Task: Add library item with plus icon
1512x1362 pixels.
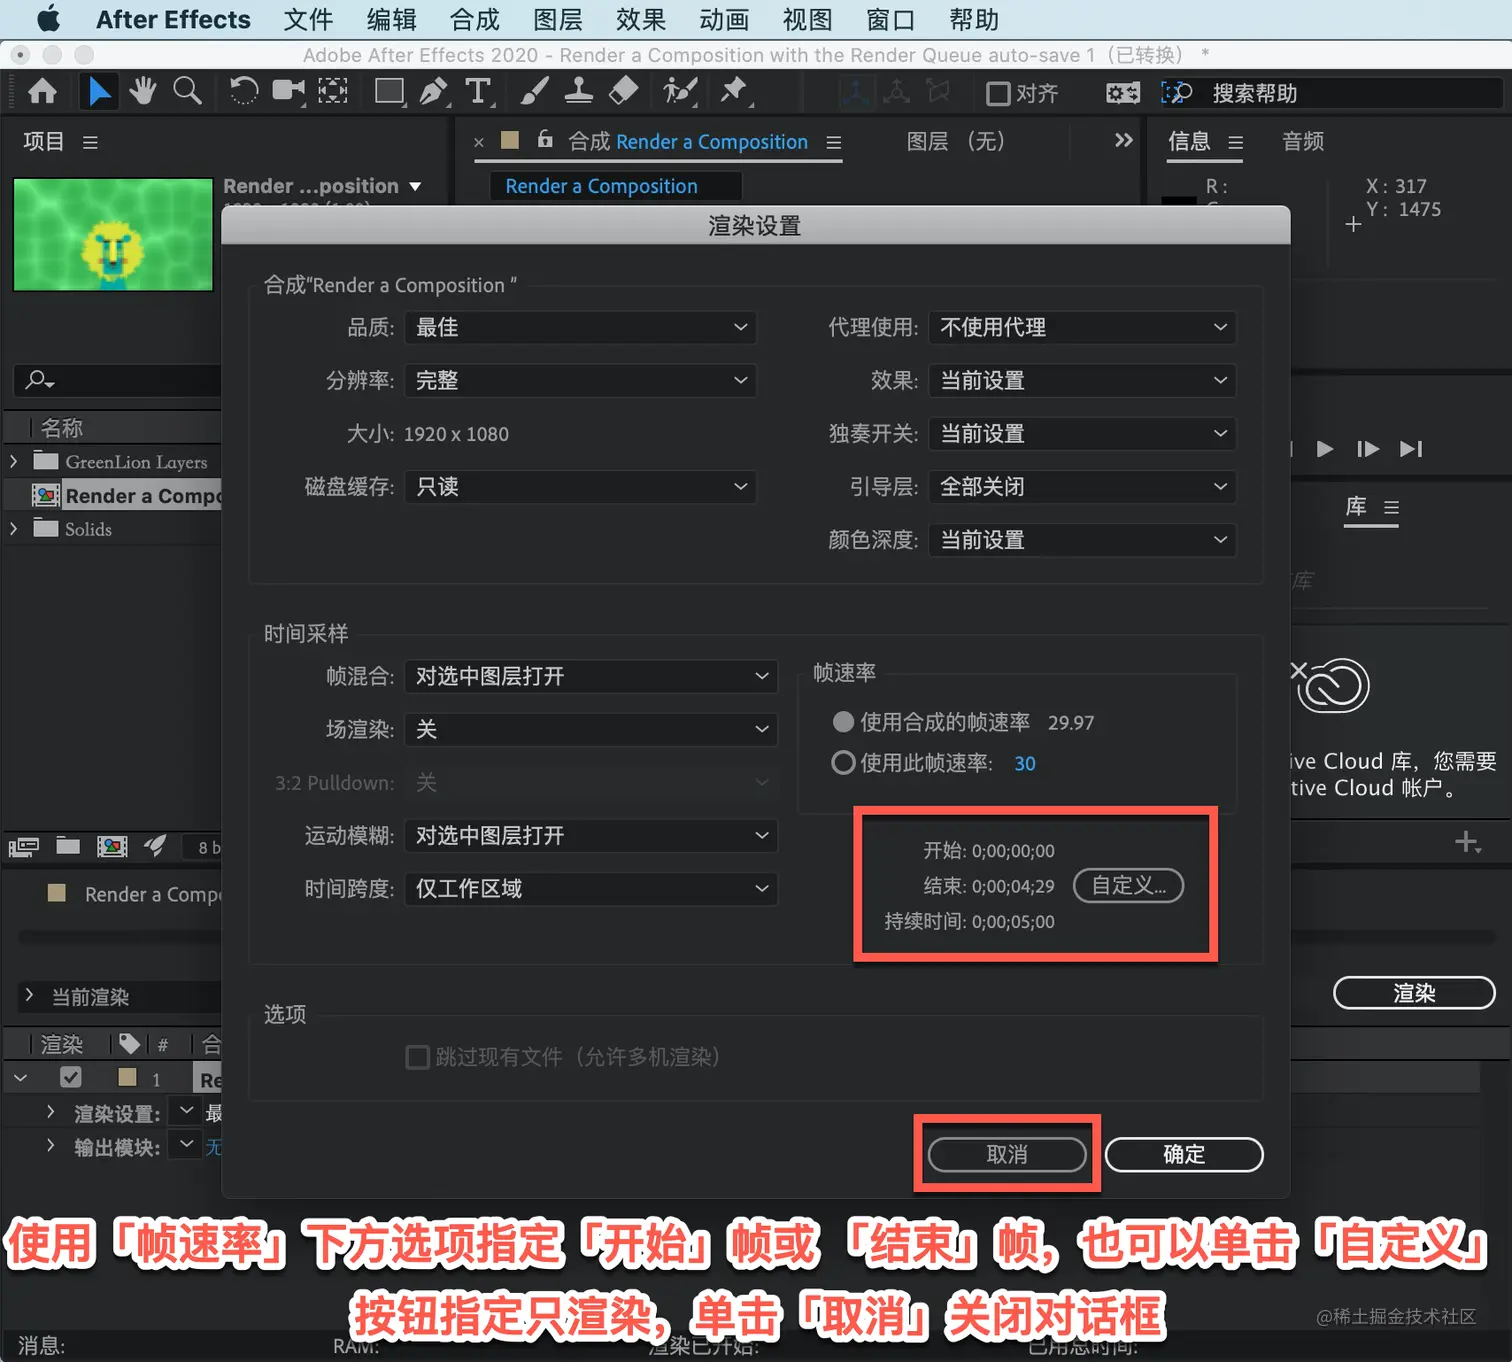Action: [x=1467, y=842]
